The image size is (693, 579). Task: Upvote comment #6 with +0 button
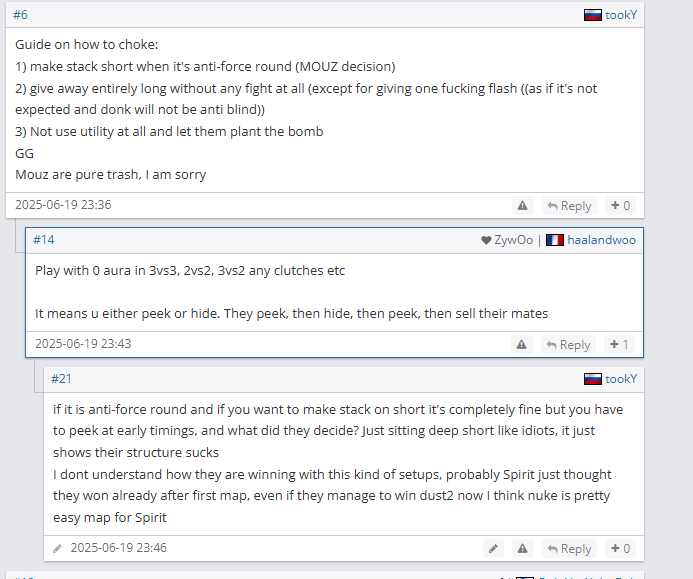(x=620, y=206)
